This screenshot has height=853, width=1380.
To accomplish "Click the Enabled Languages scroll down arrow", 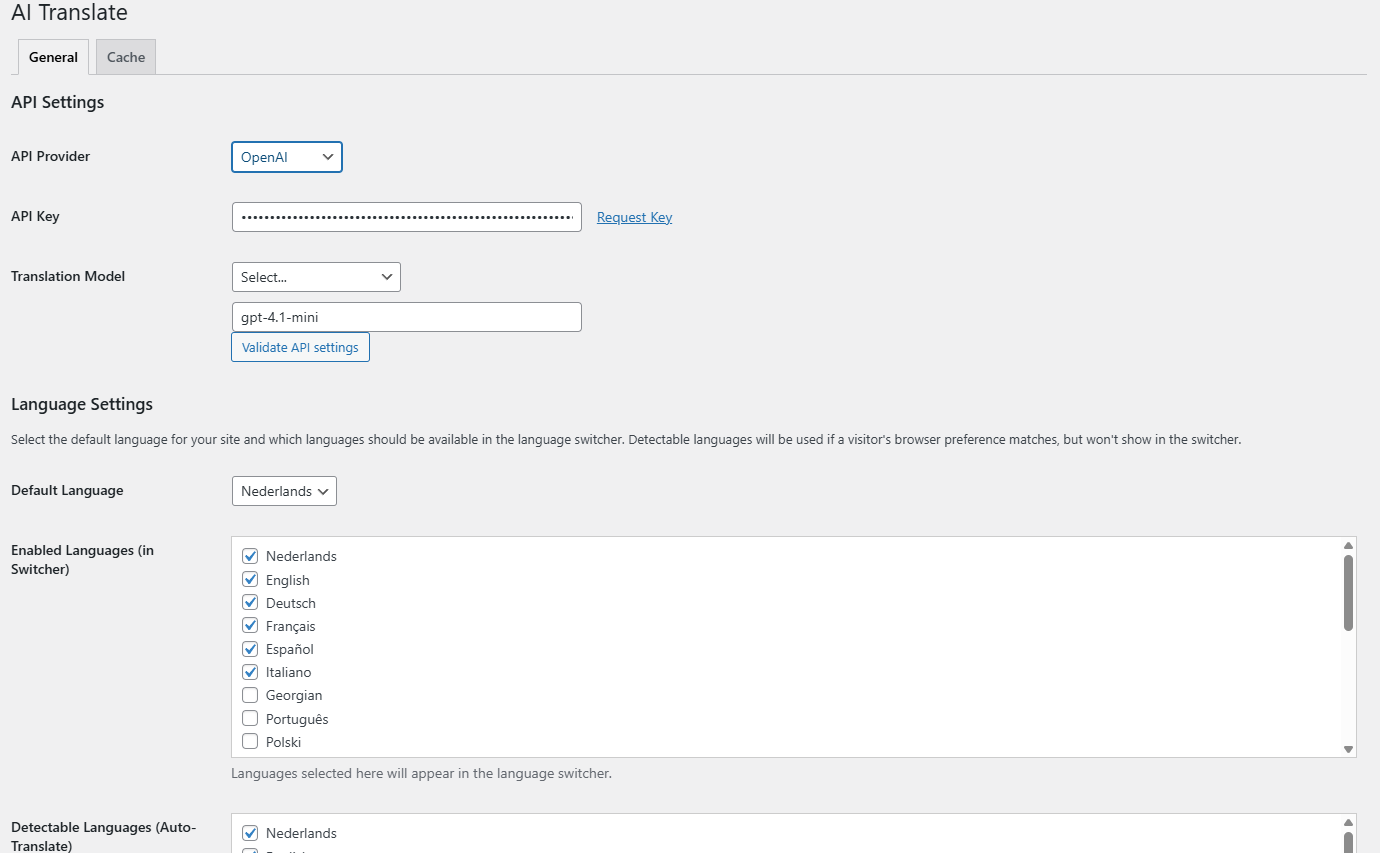I will (1348, 749).
